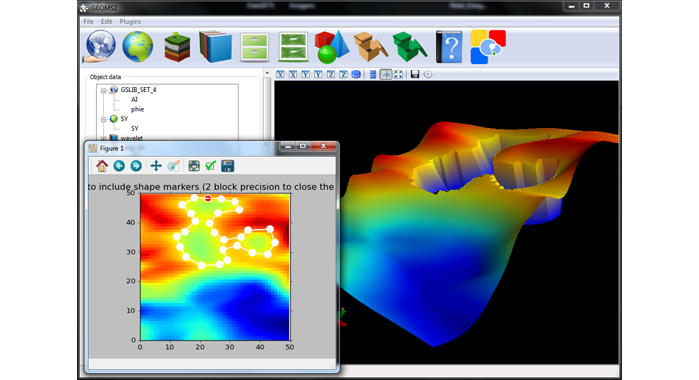Image resolution: width=699 pixels, height=380 pixels.
Task: Click the second Y-axis view icon in viewer toolbar
Action: click(318, 74)
